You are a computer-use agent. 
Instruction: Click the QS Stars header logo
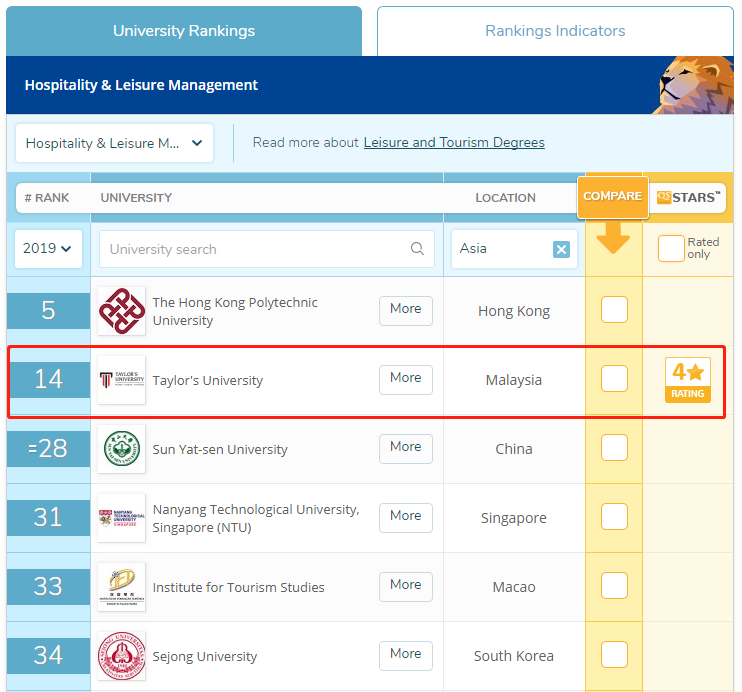688,197
